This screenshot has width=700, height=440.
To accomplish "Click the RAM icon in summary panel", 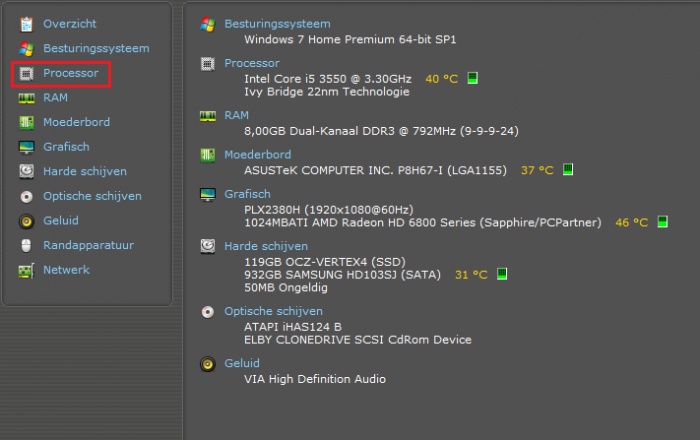I will pyautogui.click(x=208, y=116).
